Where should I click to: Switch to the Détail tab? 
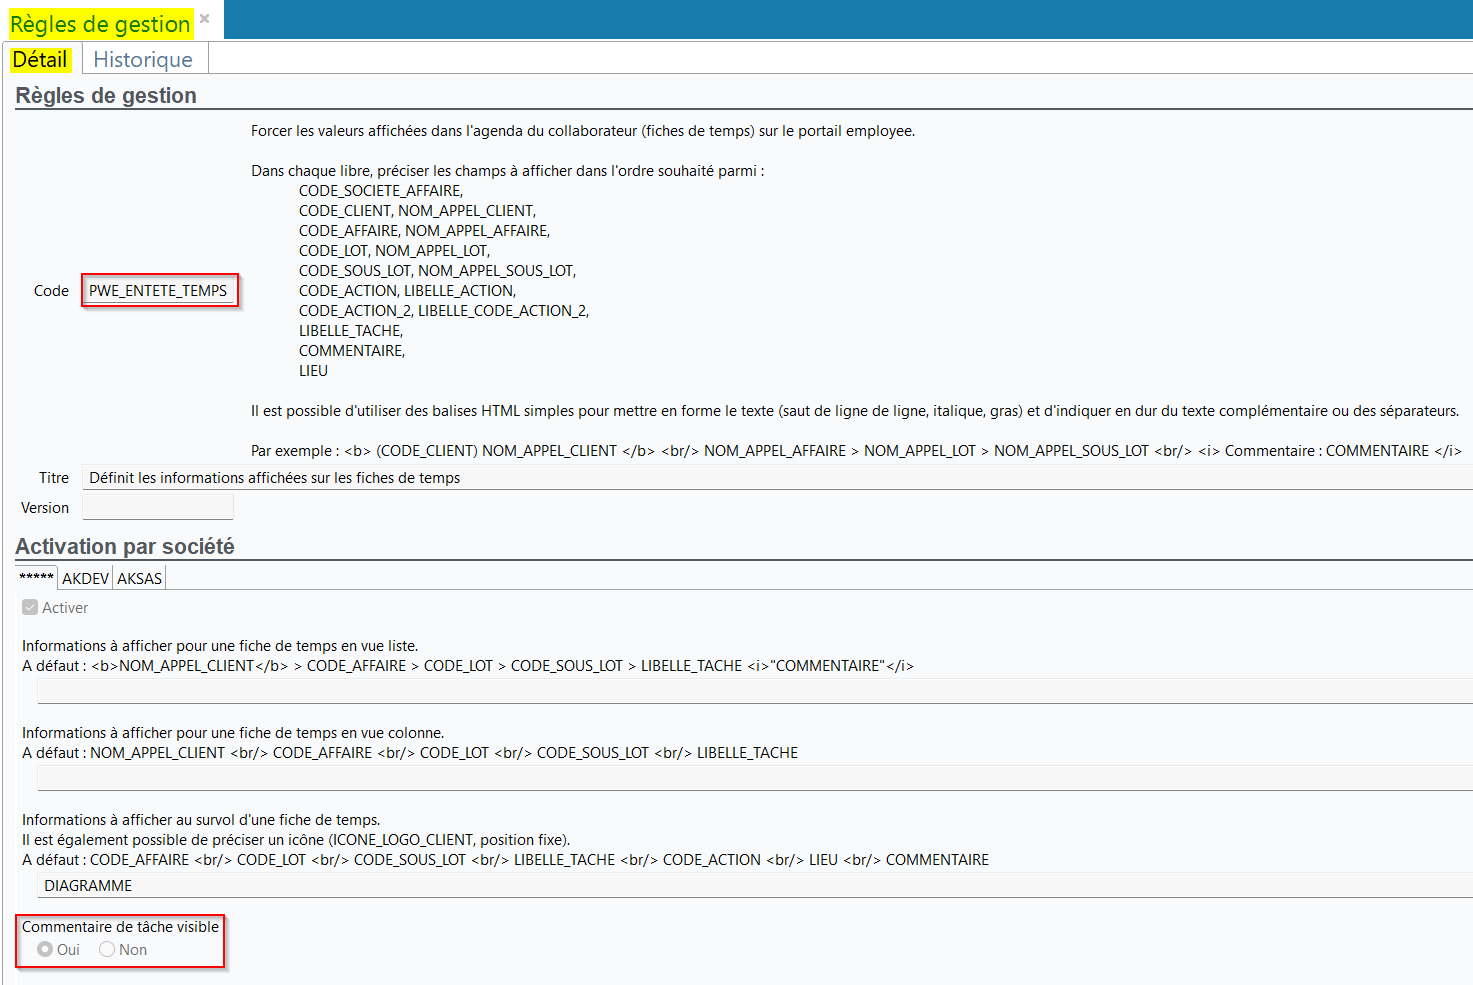[40, 60]
